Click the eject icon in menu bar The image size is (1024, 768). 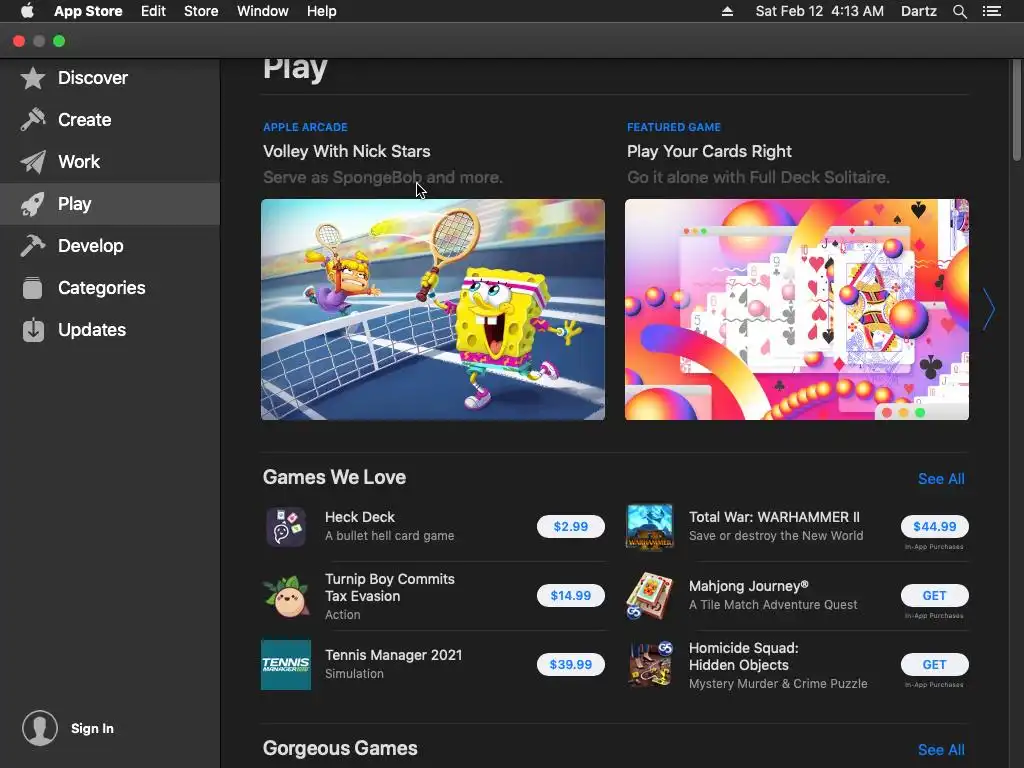click(x=728, y=11)
